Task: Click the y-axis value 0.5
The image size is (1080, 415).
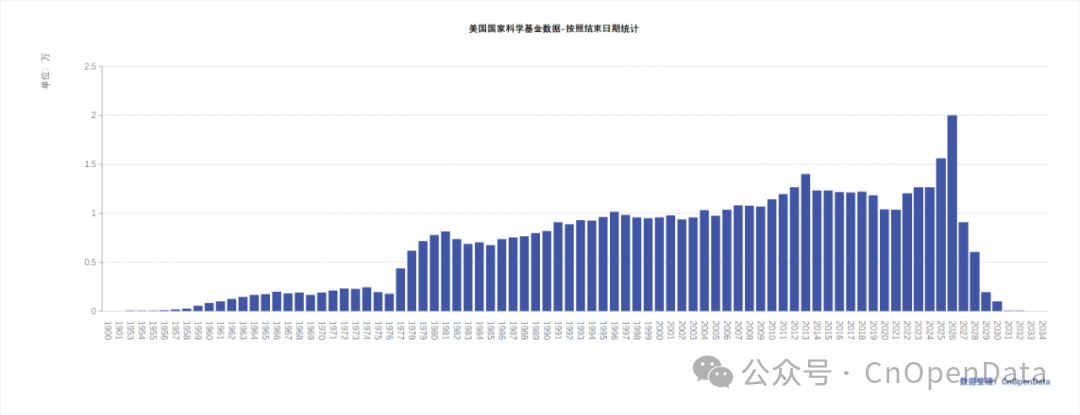Action: (90, 262)
